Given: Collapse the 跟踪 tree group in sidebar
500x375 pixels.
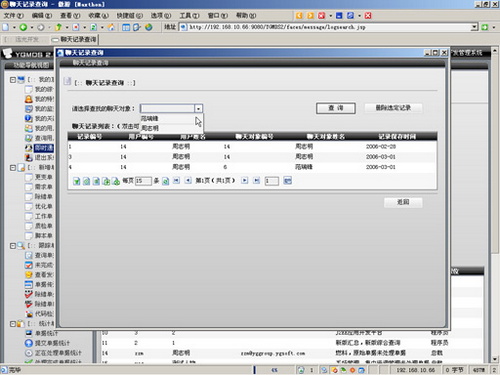Looking at the screenshot, I should click(13, 246).
